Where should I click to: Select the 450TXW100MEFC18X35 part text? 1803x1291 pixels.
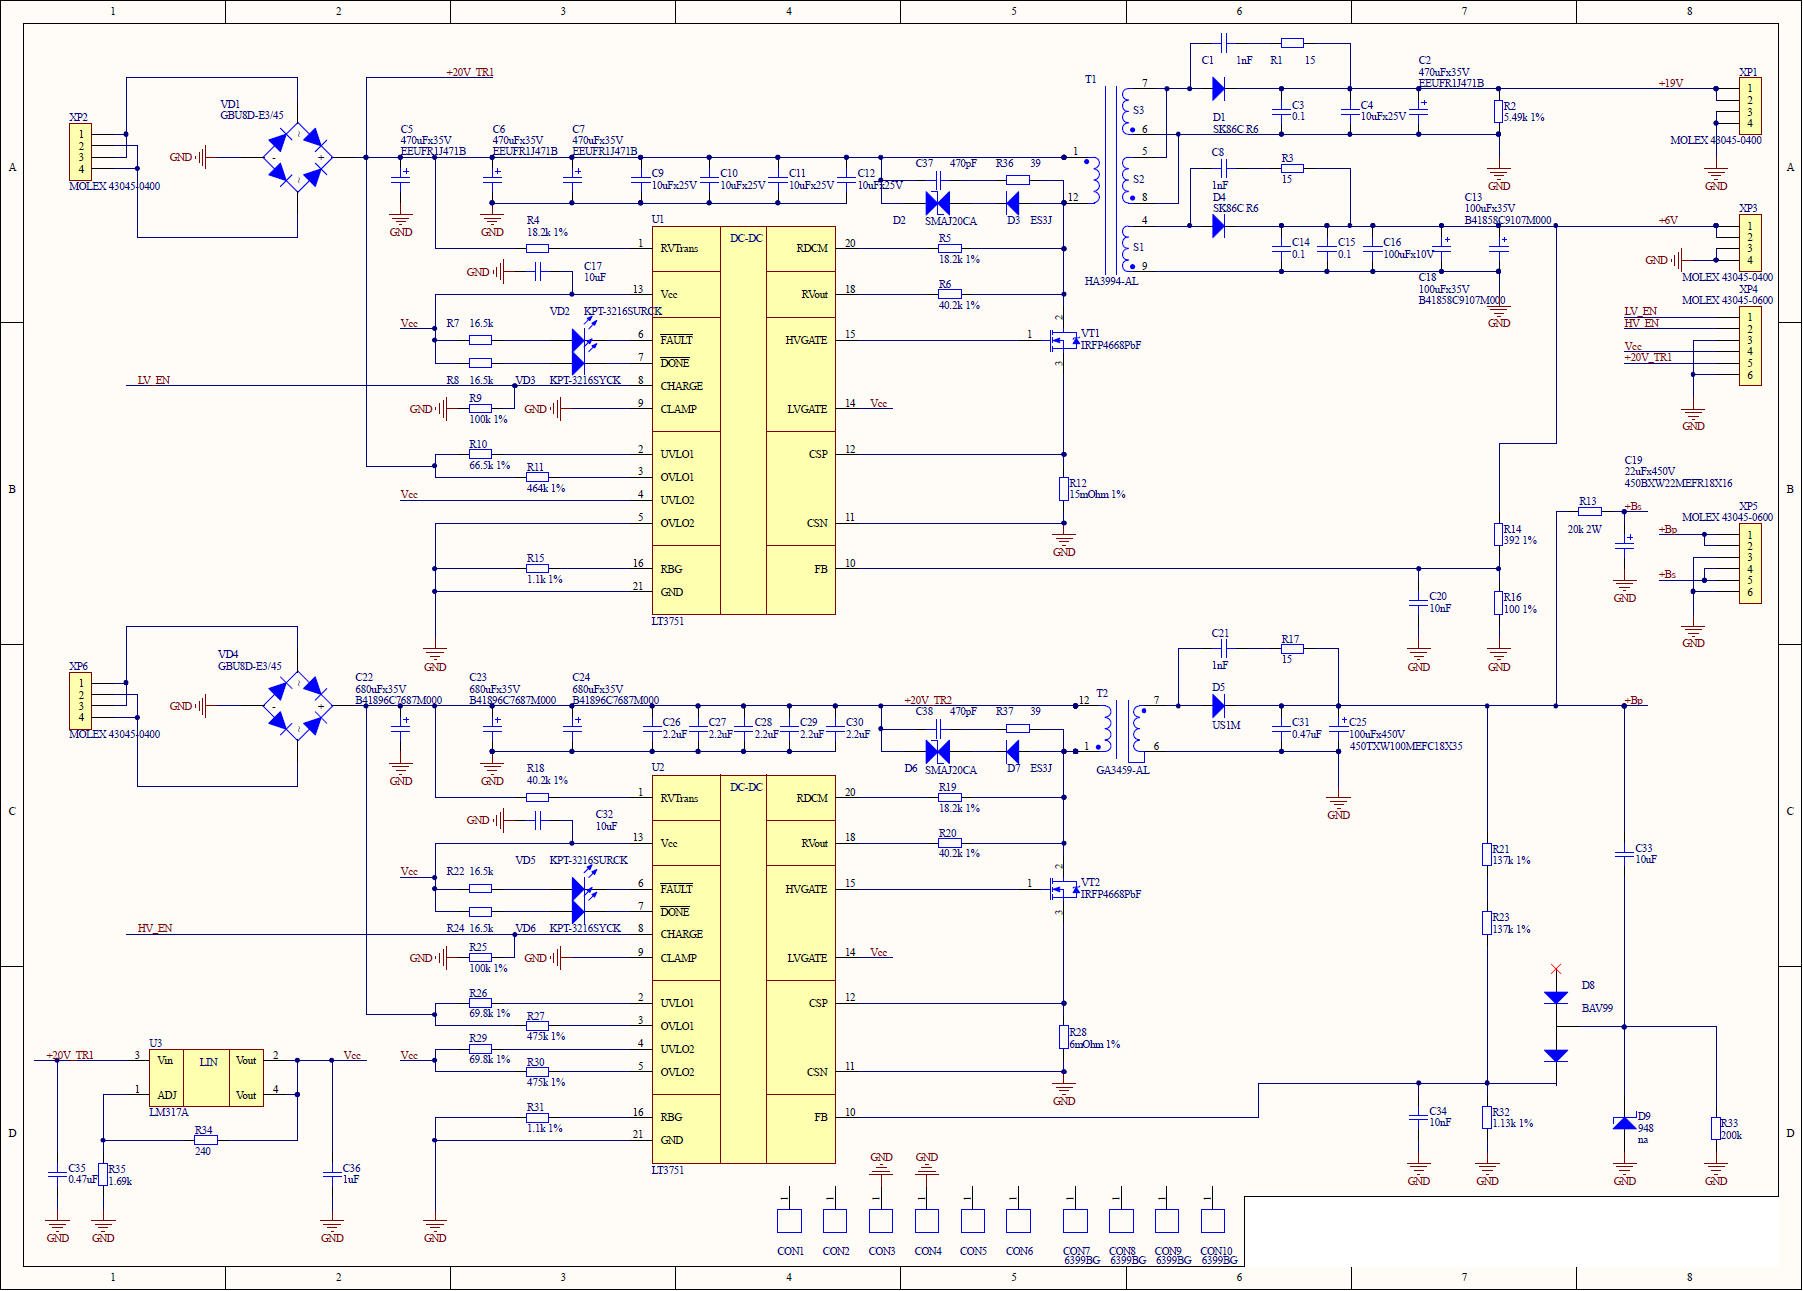pos(1406,746)
